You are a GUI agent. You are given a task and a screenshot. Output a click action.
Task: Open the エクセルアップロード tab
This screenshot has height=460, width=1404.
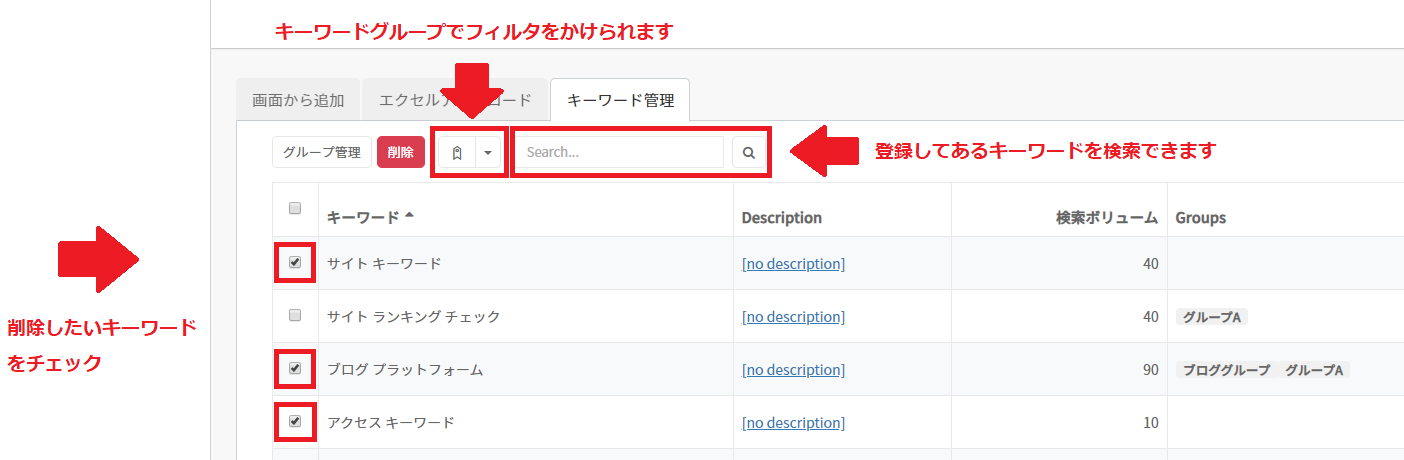point(455,100)
